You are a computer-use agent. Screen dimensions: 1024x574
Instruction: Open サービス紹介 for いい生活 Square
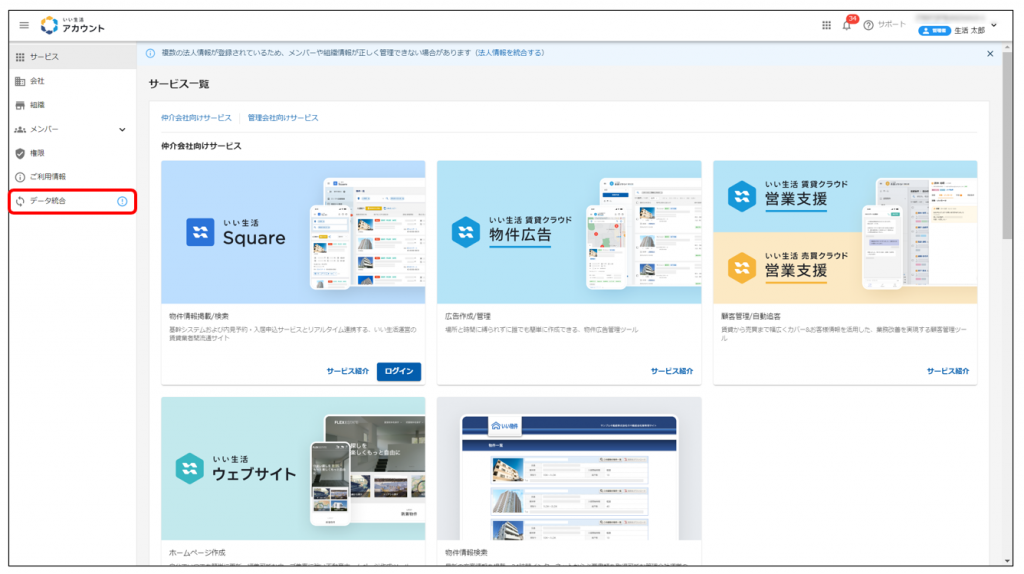point(347,371)
